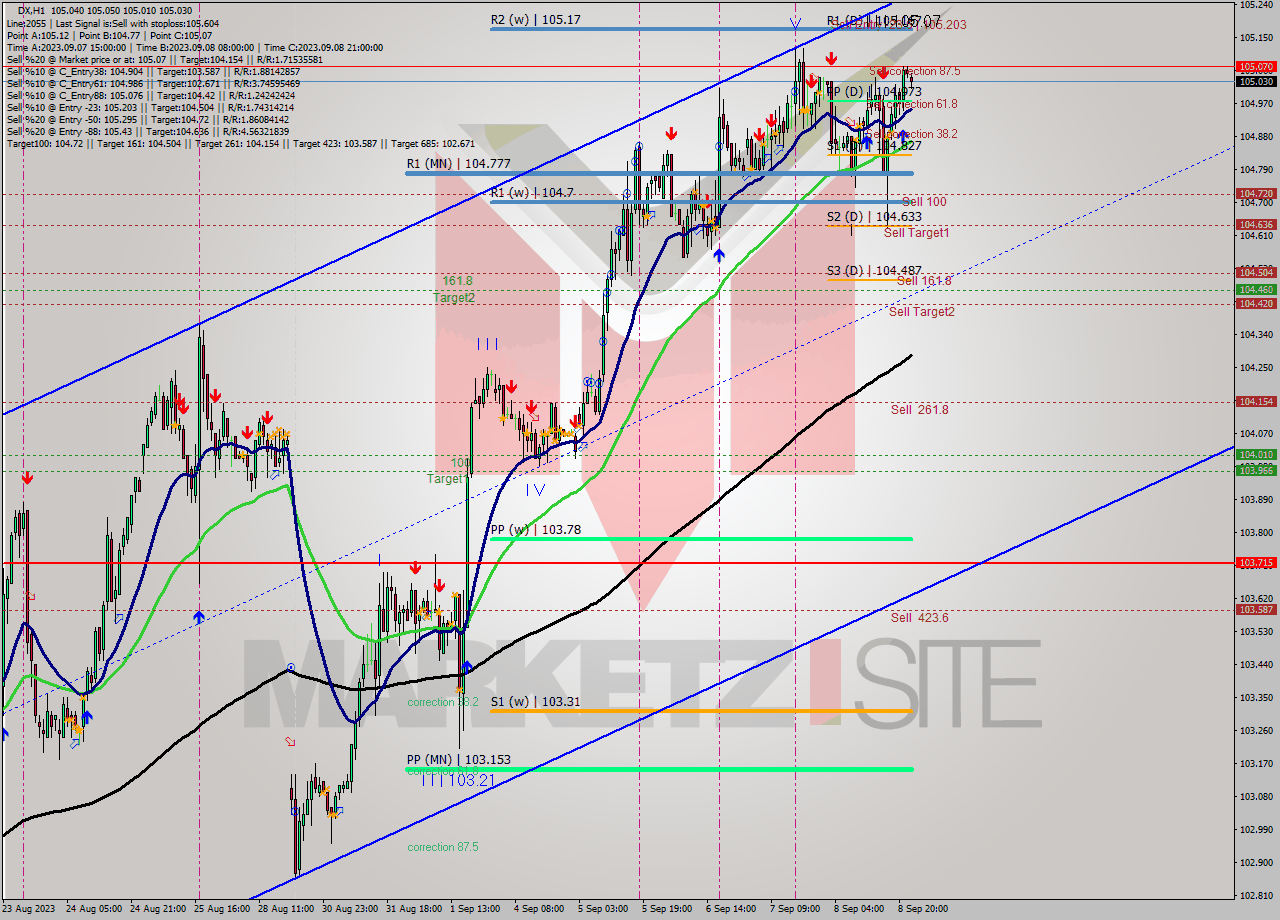
Task: Select the 'PP (MN) | 103.153' label
Action: [458, 760]
